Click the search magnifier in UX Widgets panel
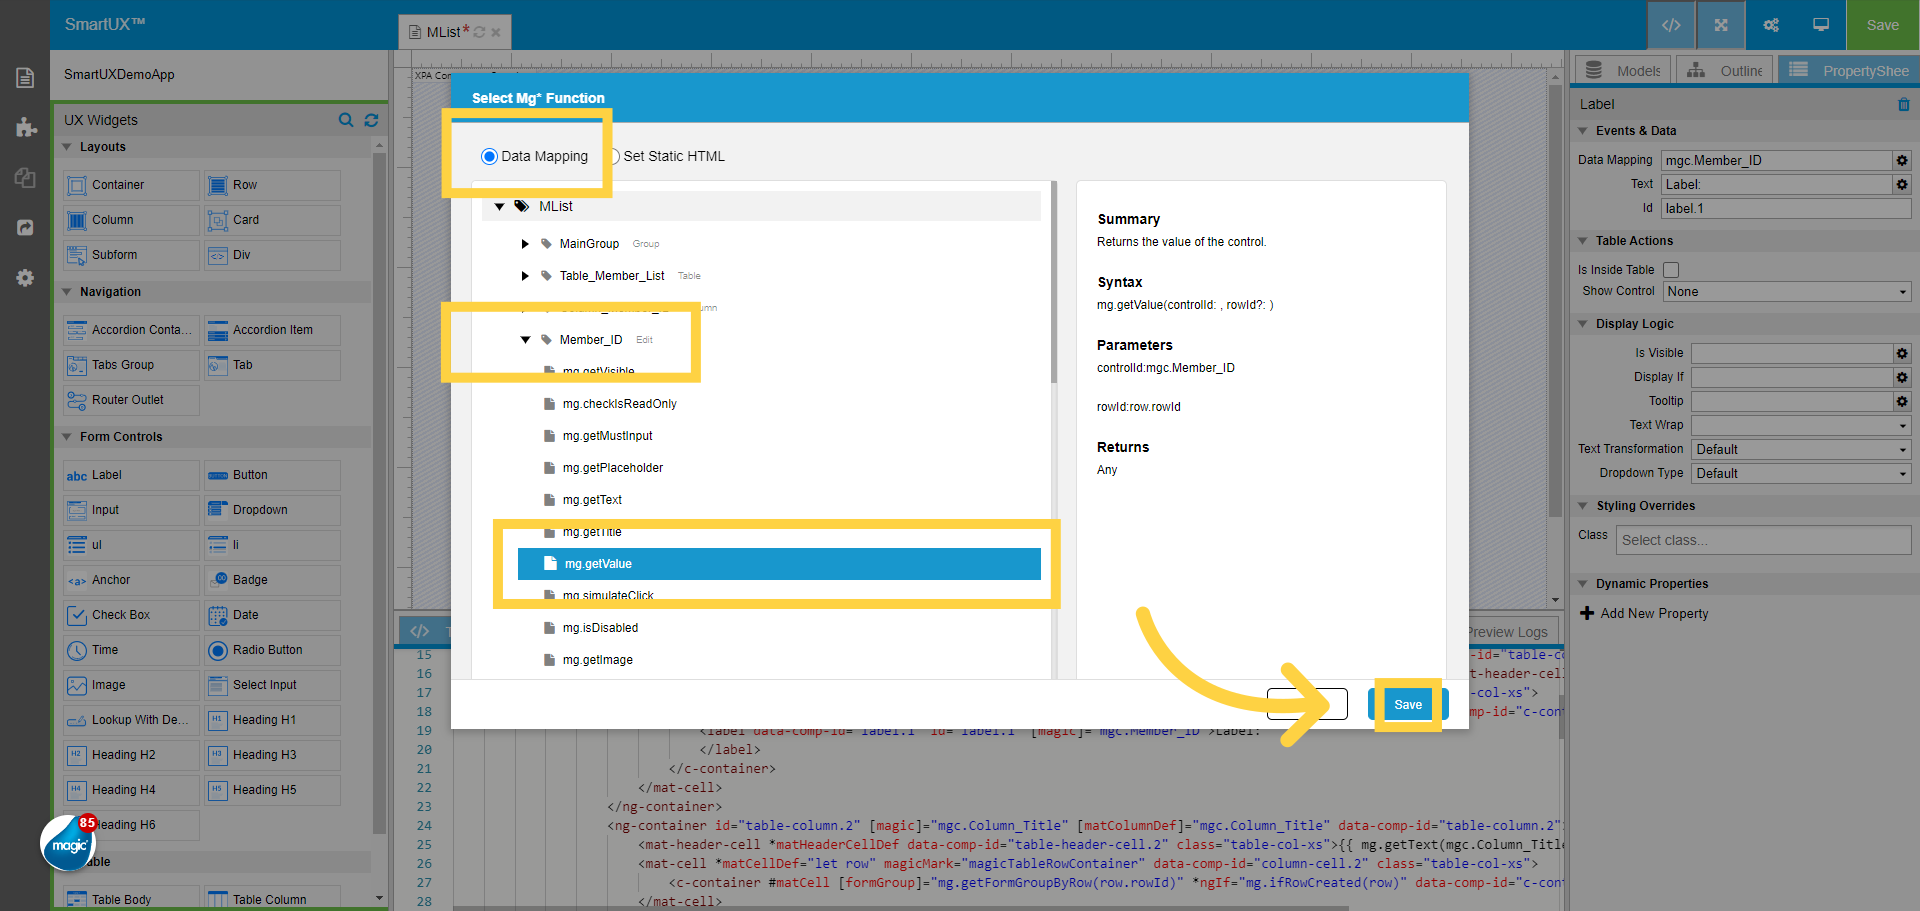Image resolution: width=1920 pixels, height=911 pixels. (346, 120)
